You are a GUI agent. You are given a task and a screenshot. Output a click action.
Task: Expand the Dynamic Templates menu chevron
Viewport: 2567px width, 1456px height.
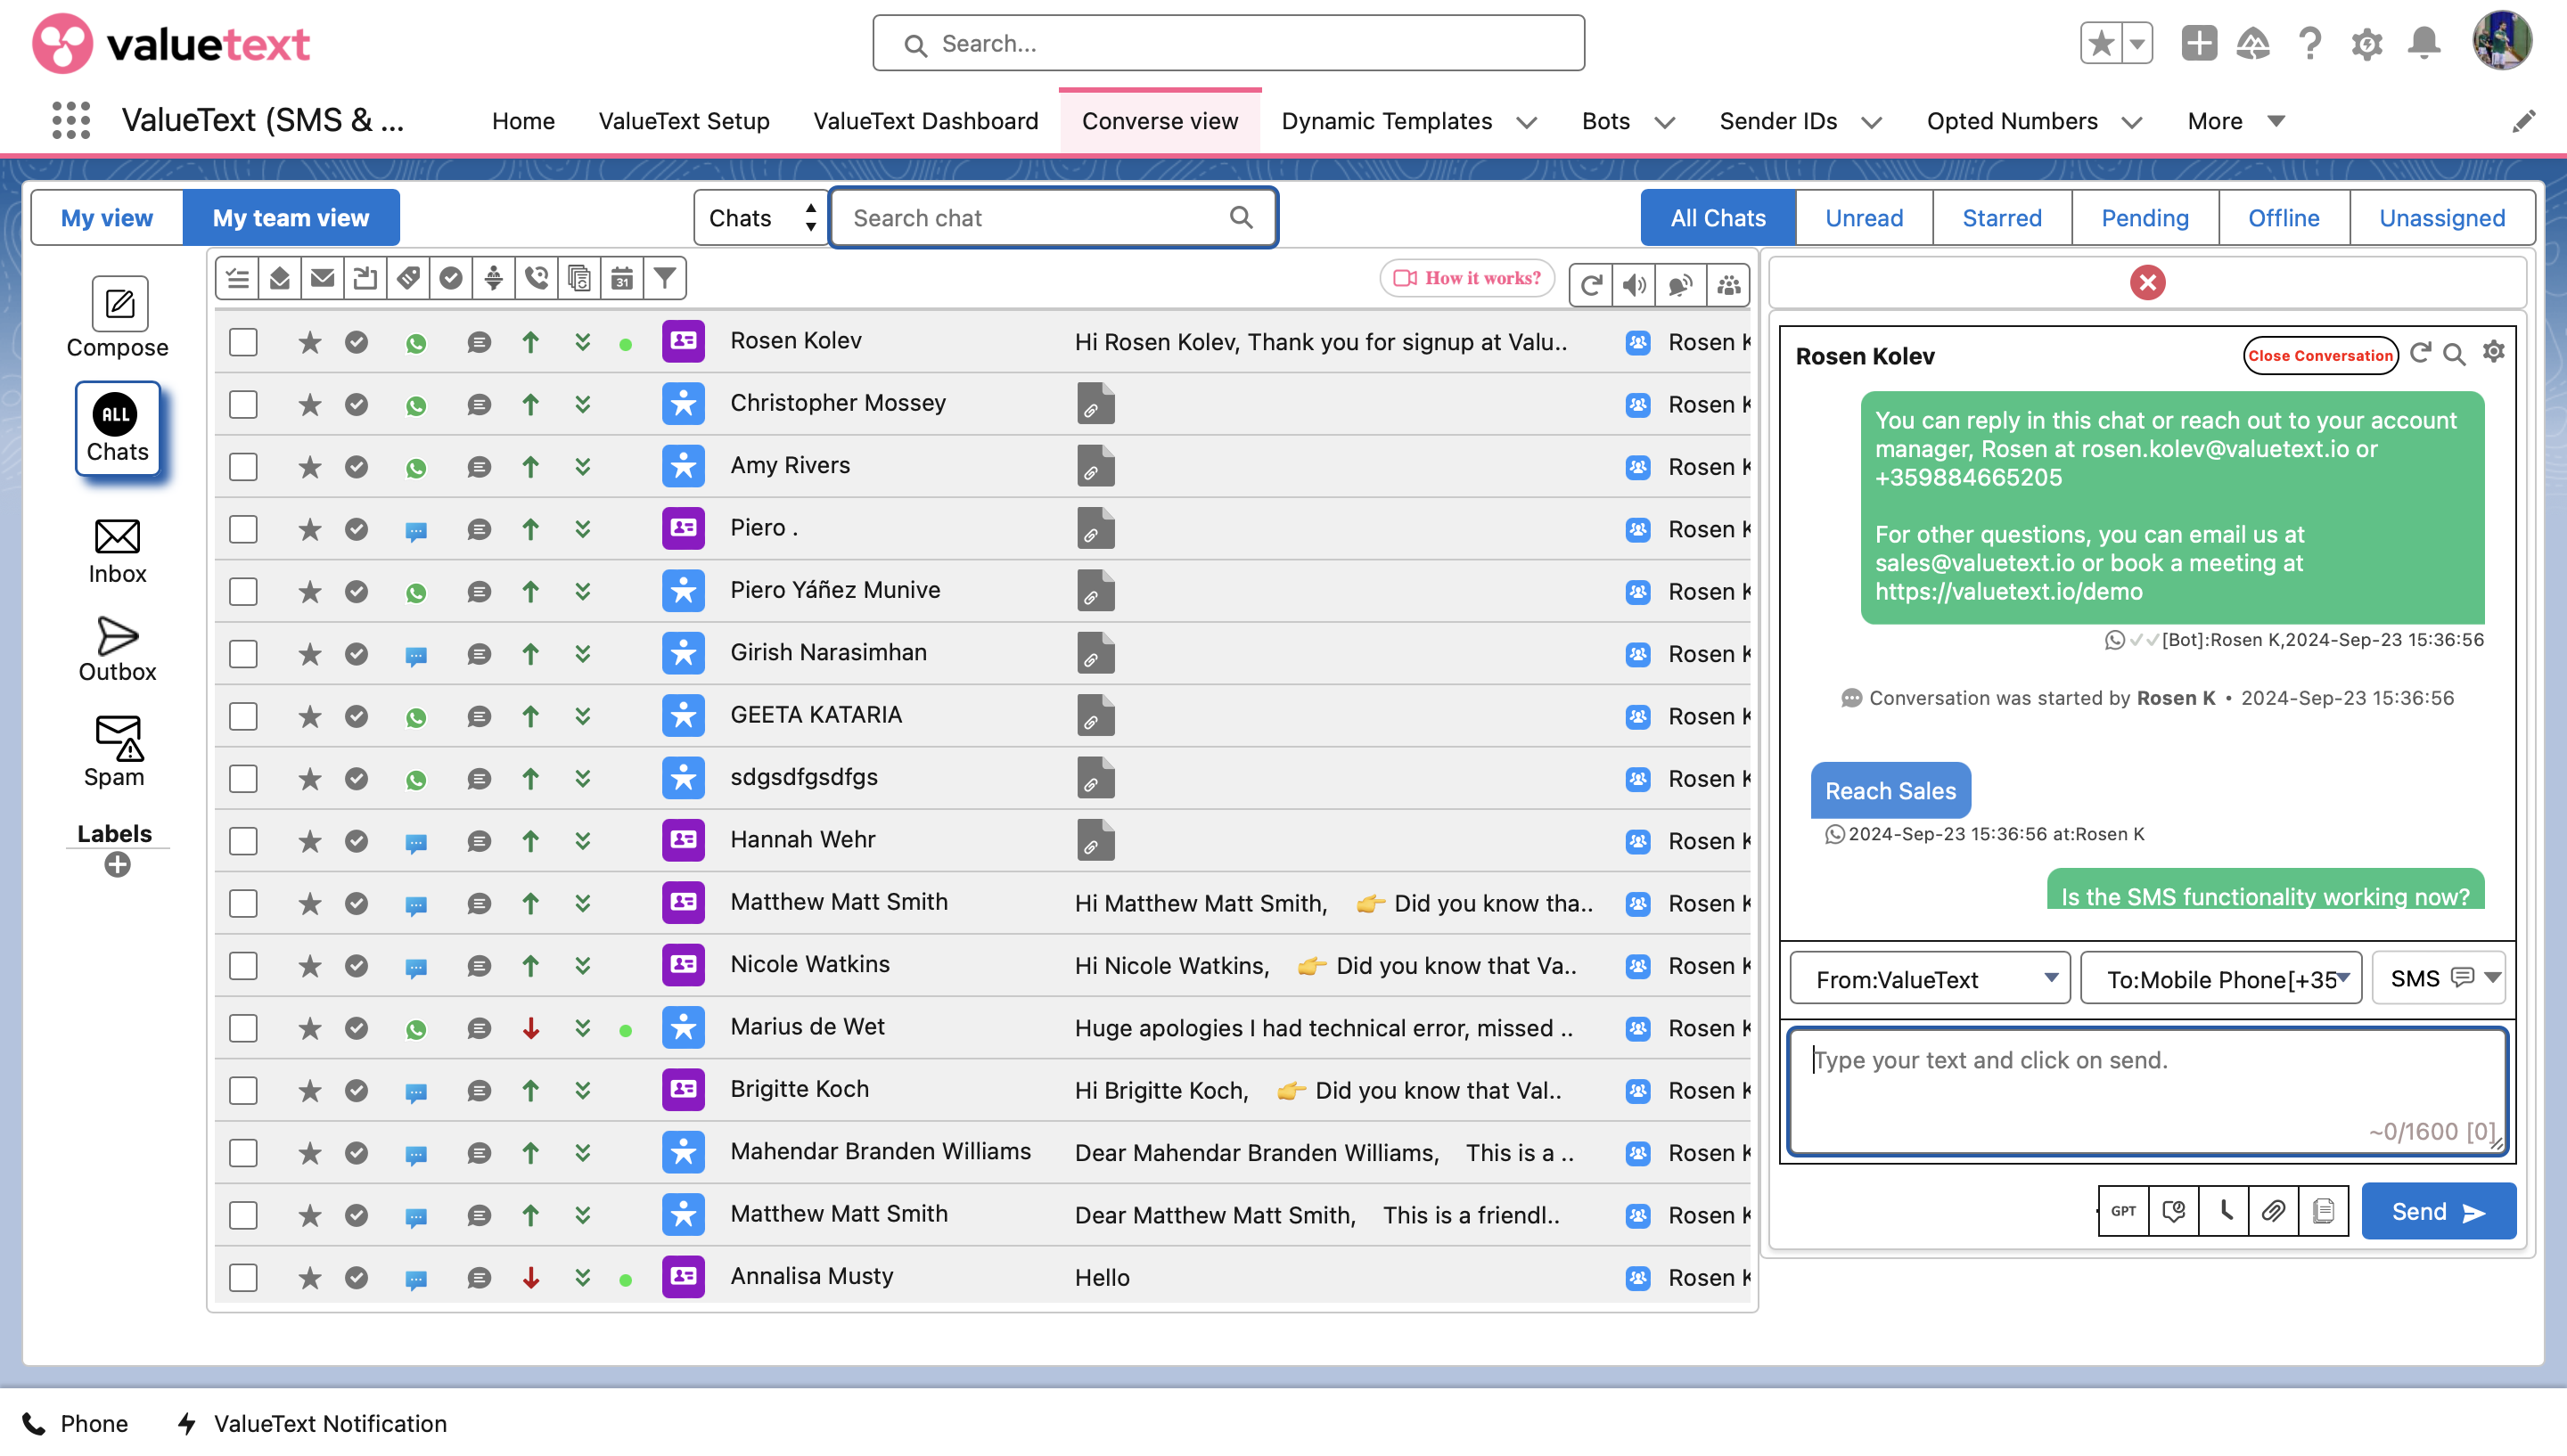click(x=1527, y=122)
